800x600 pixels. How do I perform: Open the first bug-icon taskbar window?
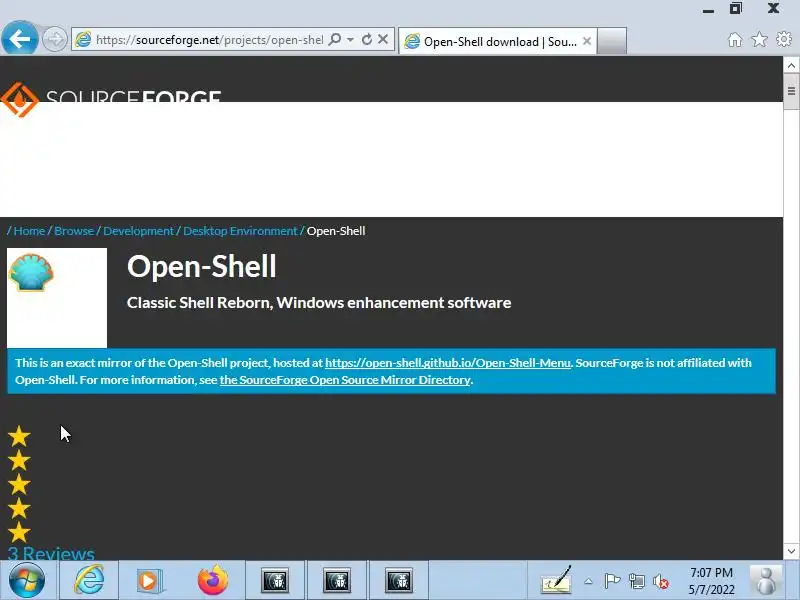pyautogui.click(x=276, y=581)
